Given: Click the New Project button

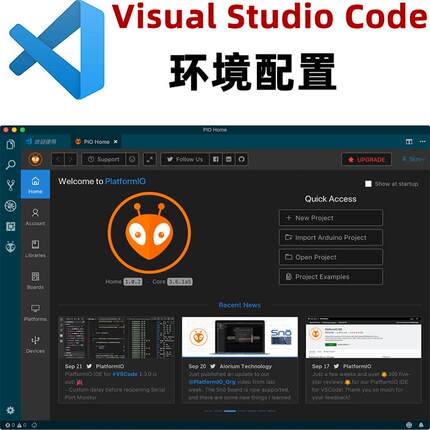Looking at the screenshot, I should pyautogui.click(x=331, y=218).
